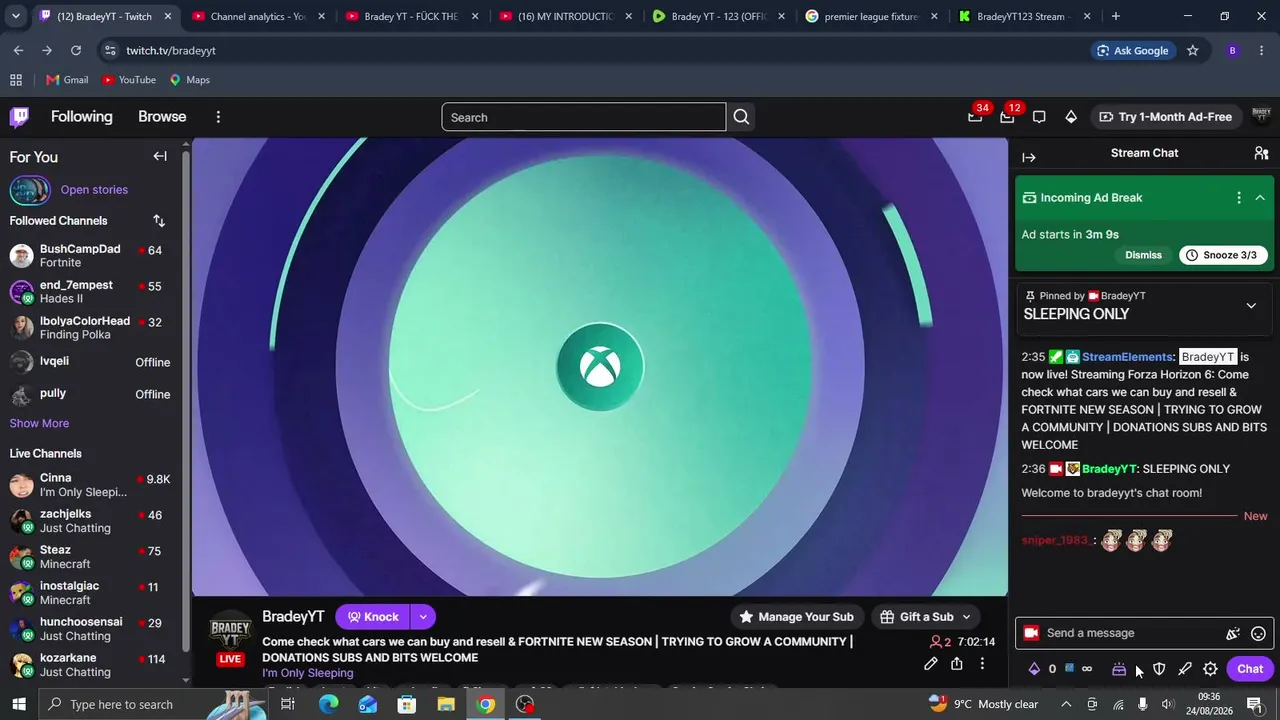
Task: Open the Twitch home logo
Action: (19, 117)
